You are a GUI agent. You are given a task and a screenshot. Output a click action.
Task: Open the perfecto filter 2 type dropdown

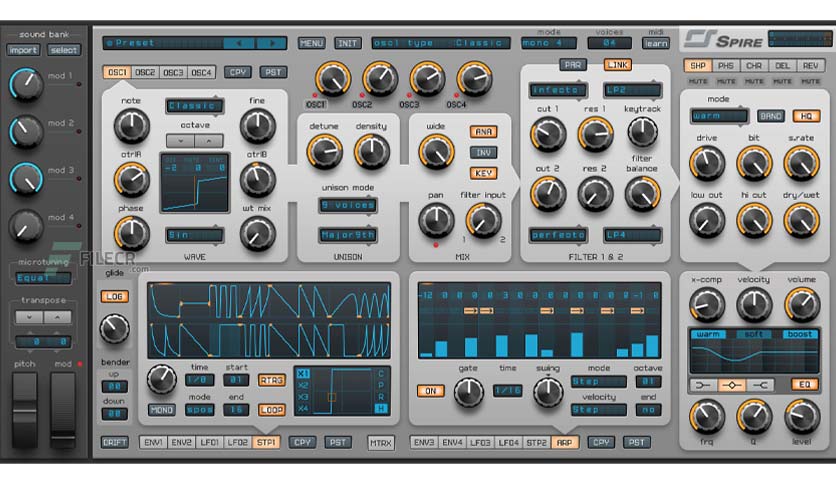(558, 235)
